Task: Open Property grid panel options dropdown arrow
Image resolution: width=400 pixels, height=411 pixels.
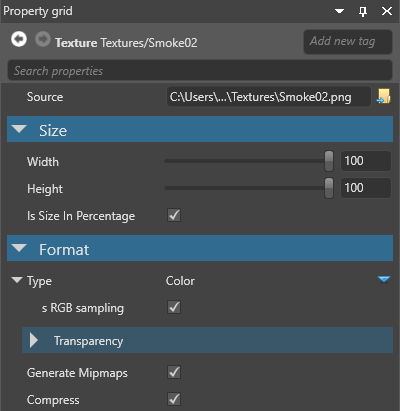Action: (x=339, y=11)
